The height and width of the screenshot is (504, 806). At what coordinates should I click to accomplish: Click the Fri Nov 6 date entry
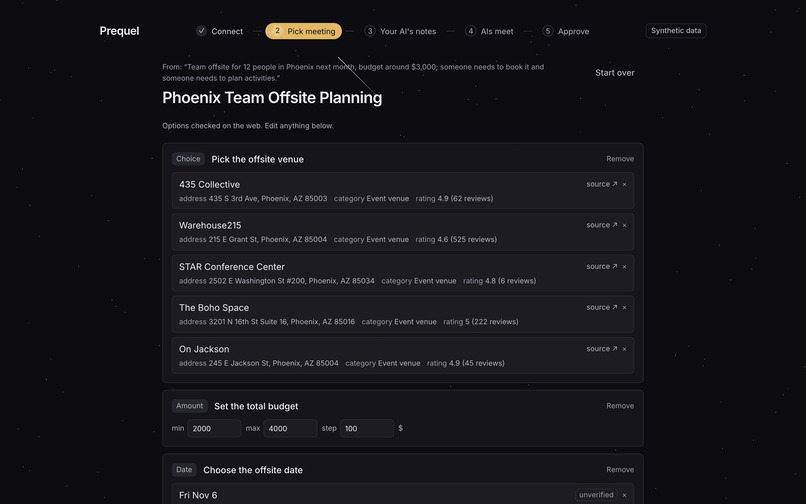(x=198, y=495)
